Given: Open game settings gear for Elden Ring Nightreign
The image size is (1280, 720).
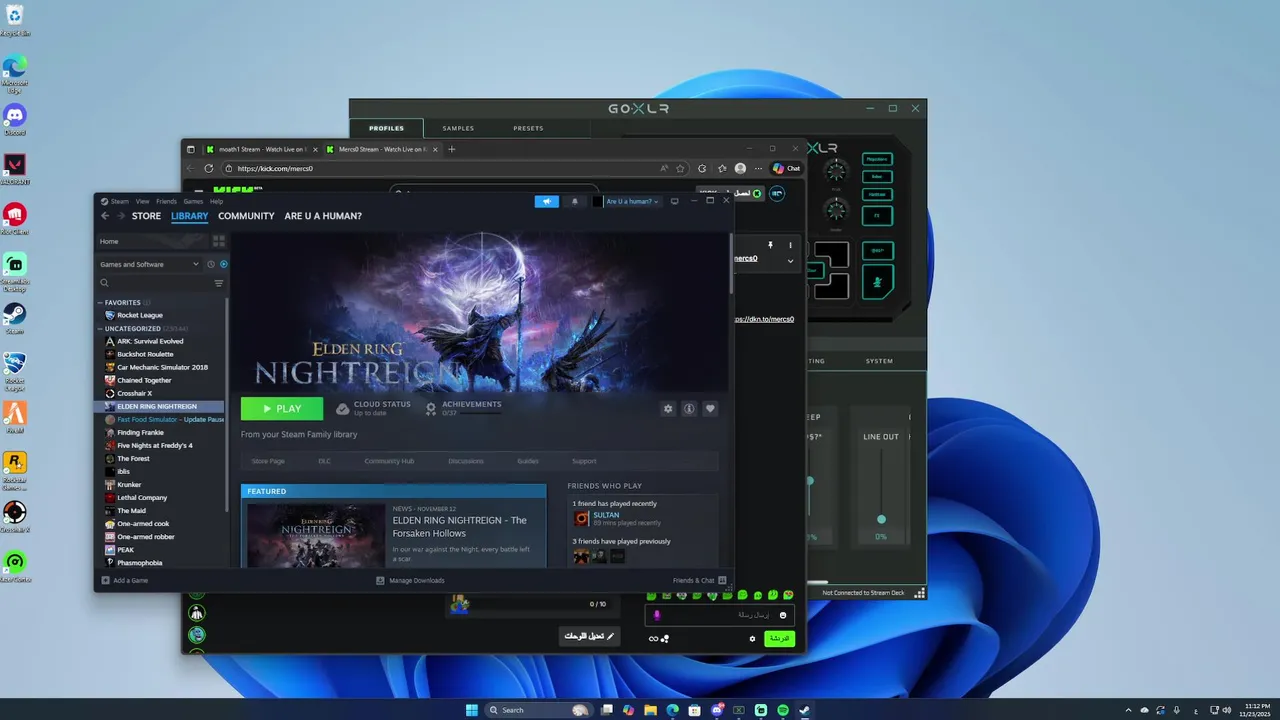Looking at the screenshot, I should (668, 408).
